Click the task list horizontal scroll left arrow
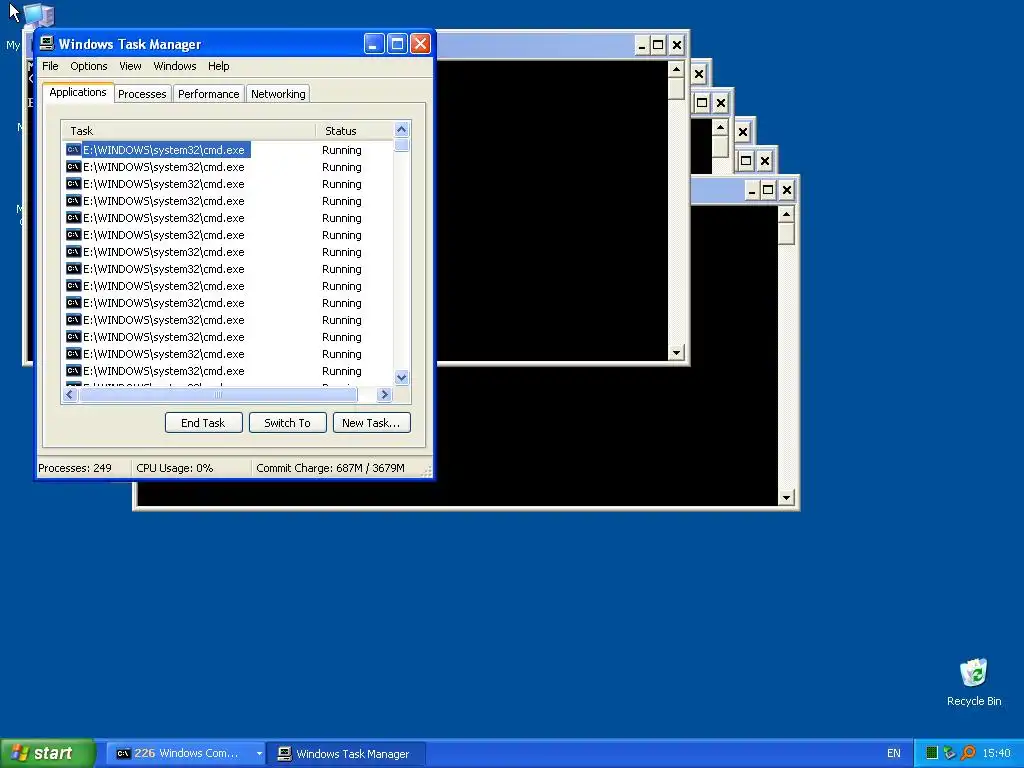 [x=71, y=394]
